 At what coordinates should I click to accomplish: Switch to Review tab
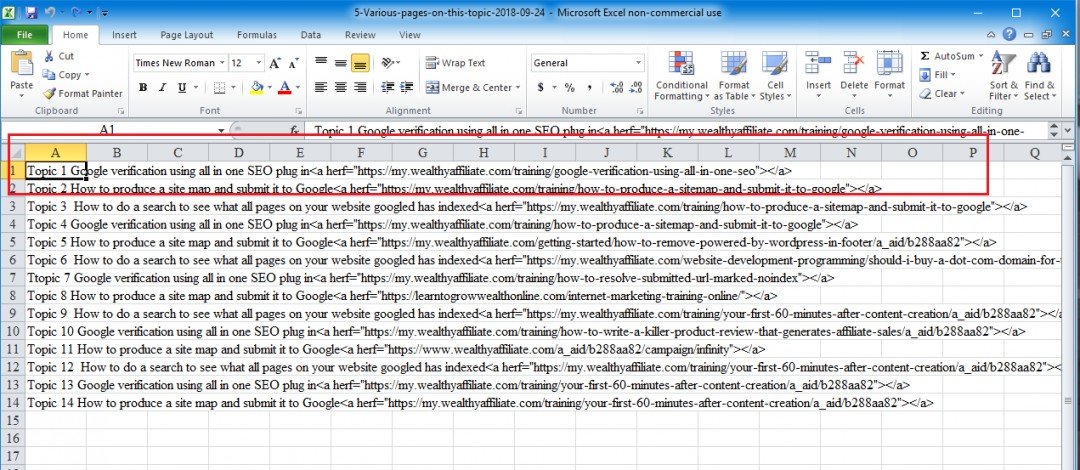tap(360, 34)
